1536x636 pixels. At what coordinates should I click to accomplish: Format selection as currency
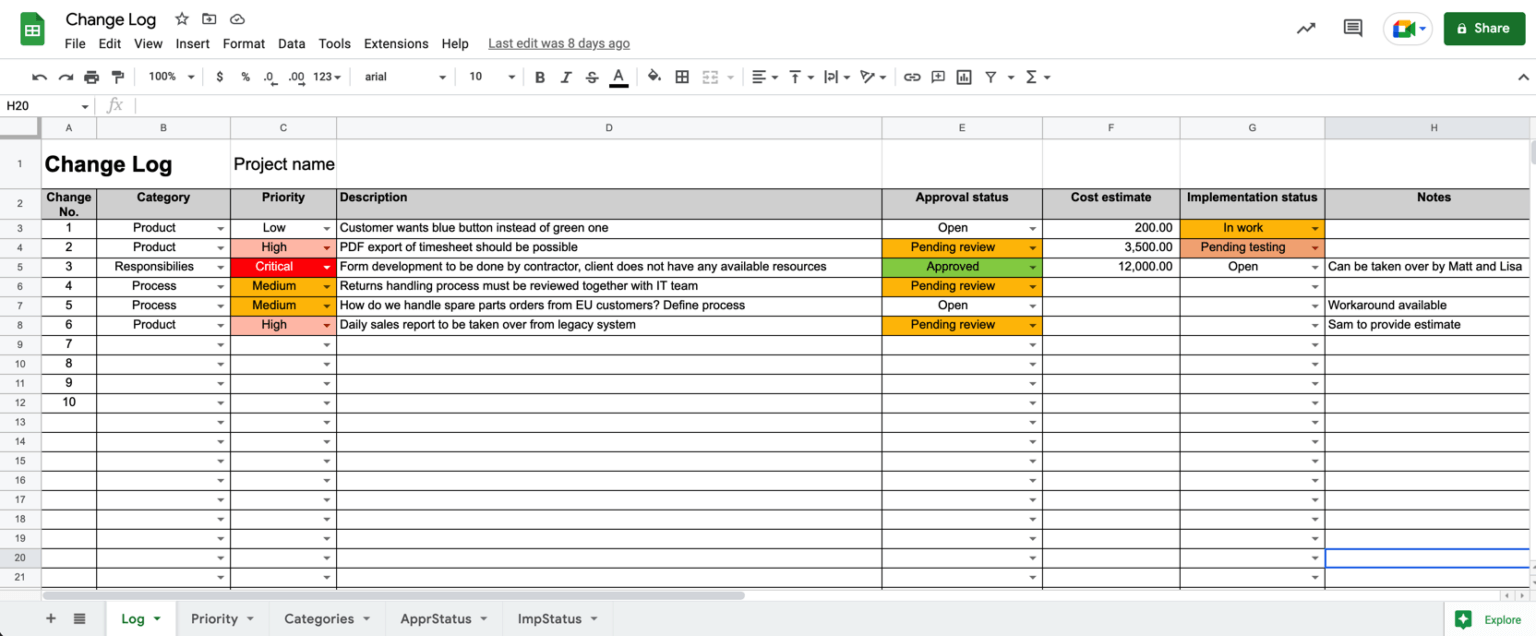[x=219, y=76]
